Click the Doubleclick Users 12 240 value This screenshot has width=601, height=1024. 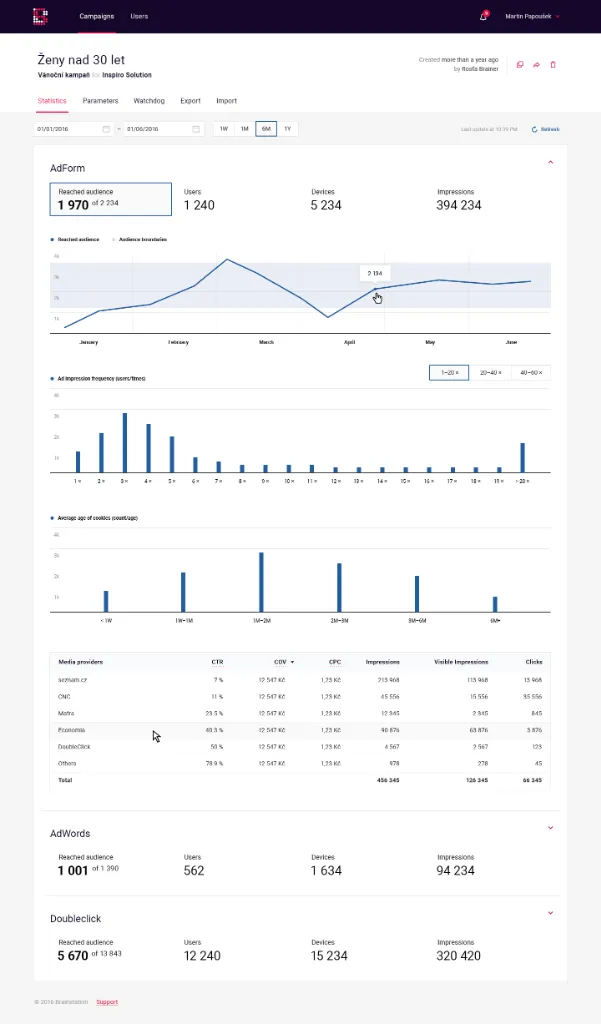pos(202,956)
